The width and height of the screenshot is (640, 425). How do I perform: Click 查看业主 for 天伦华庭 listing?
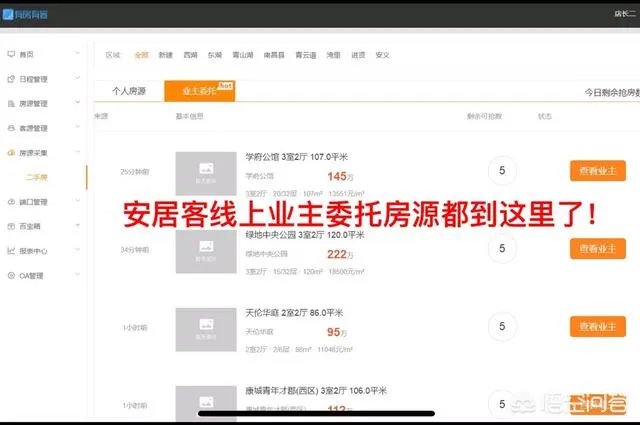pyautogui.click(x=598, y=327)
